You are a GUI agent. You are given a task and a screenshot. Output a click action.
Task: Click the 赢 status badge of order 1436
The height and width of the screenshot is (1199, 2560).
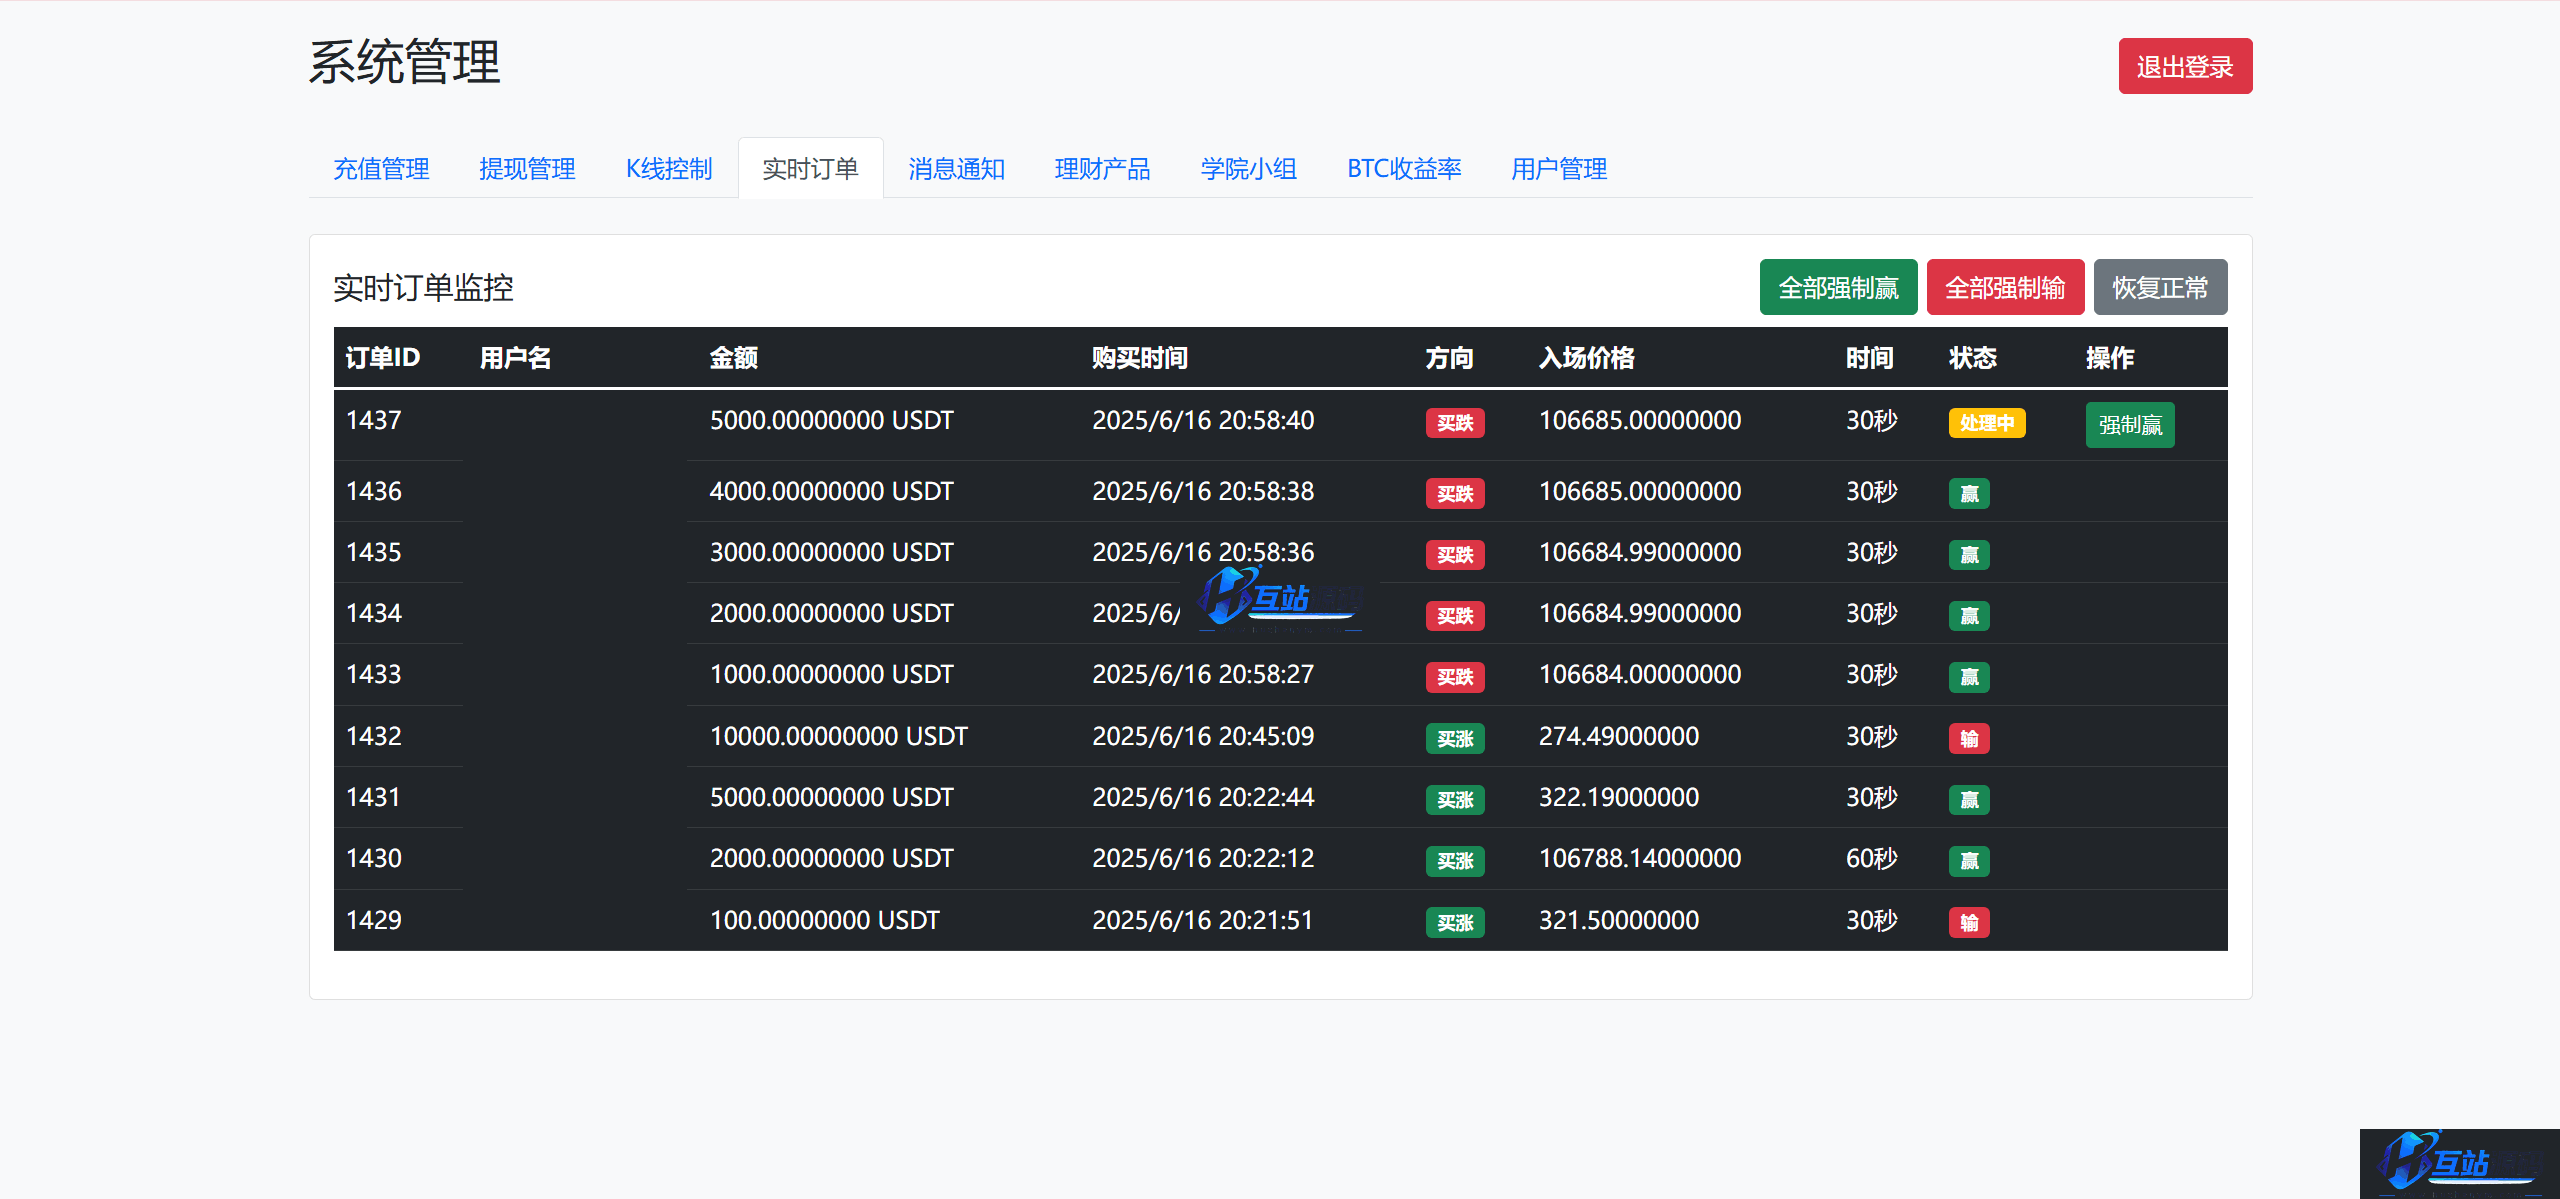1969,494
